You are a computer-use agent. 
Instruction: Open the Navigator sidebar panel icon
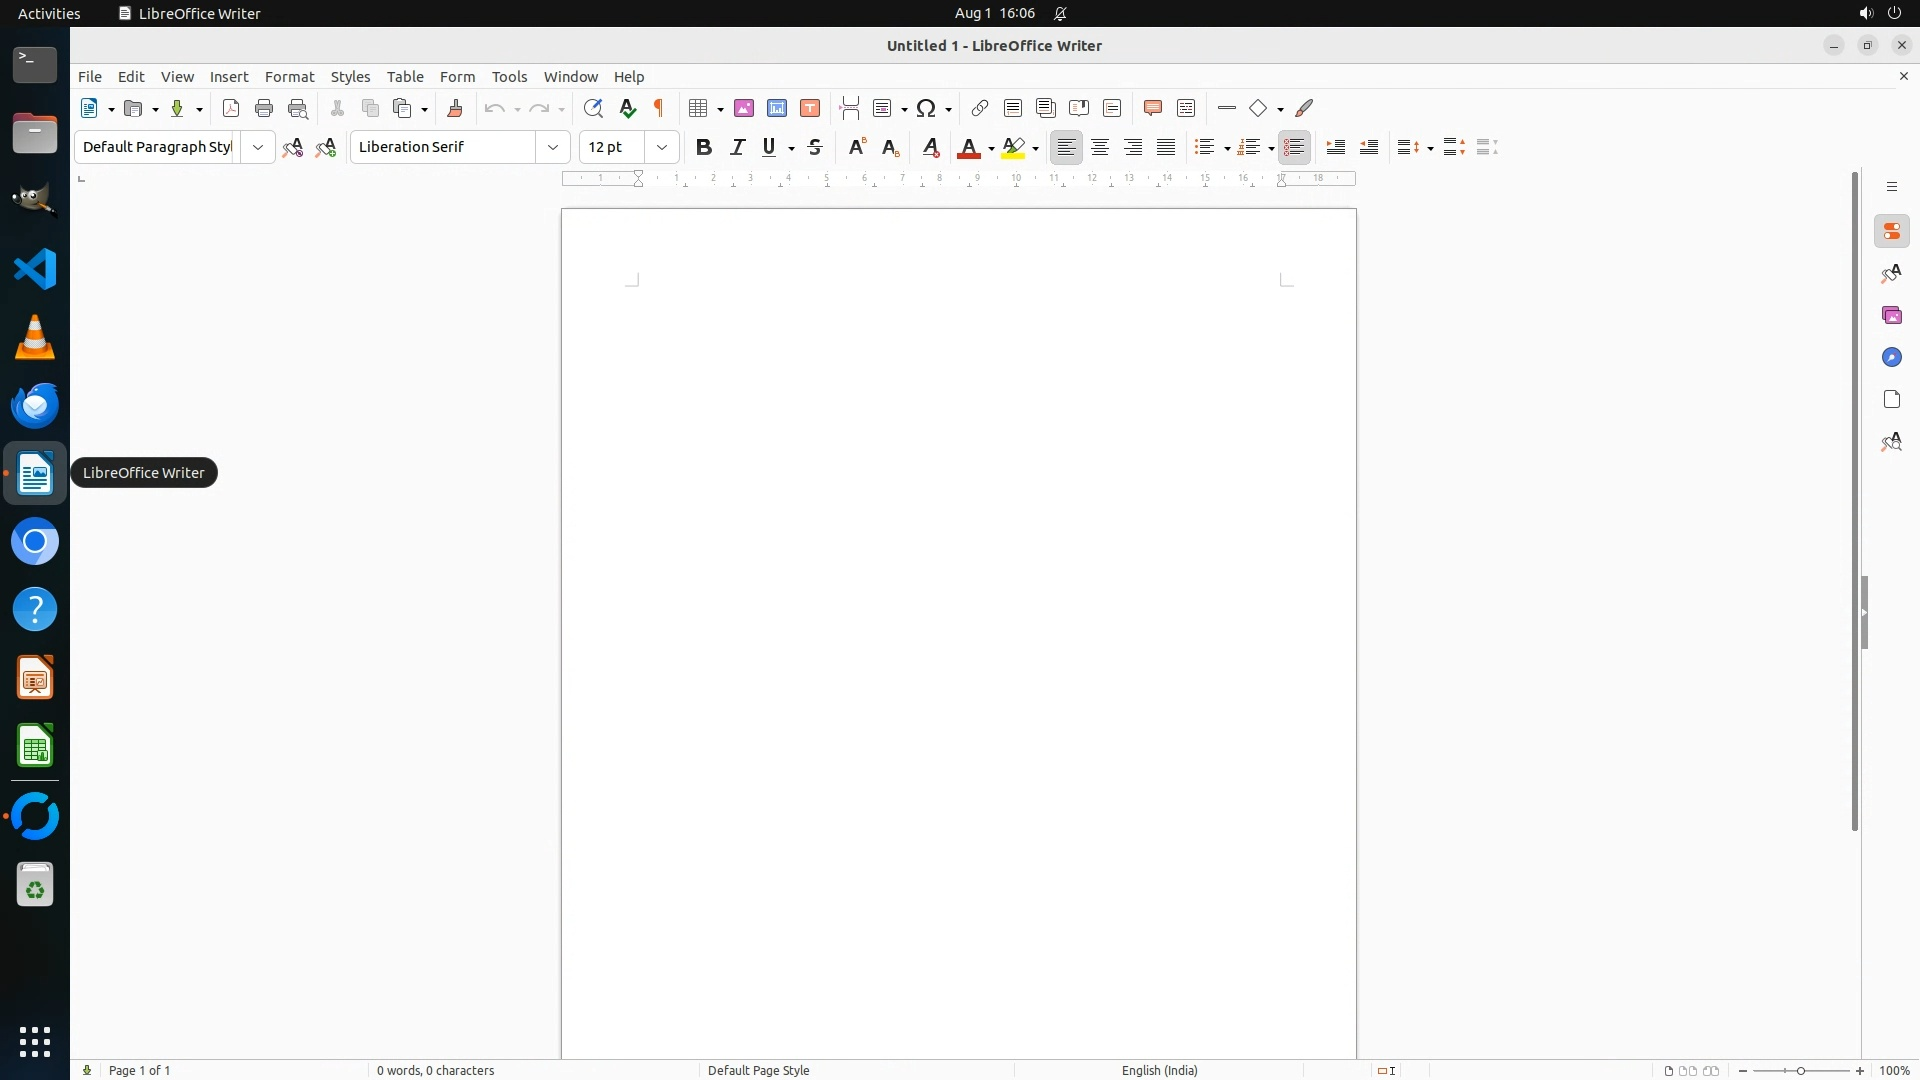pyautogui.click(x=1891, y=357)
